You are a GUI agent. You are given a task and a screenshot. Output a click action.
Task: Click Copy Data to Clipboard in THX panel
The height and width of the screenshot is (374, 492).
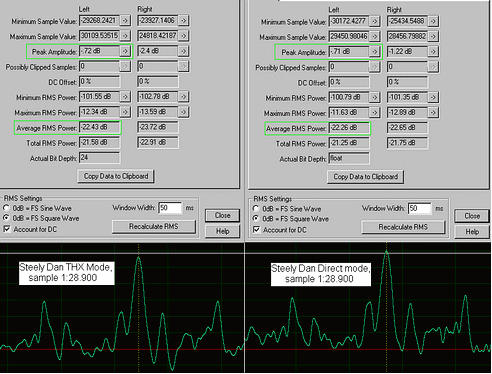(116, 176)
